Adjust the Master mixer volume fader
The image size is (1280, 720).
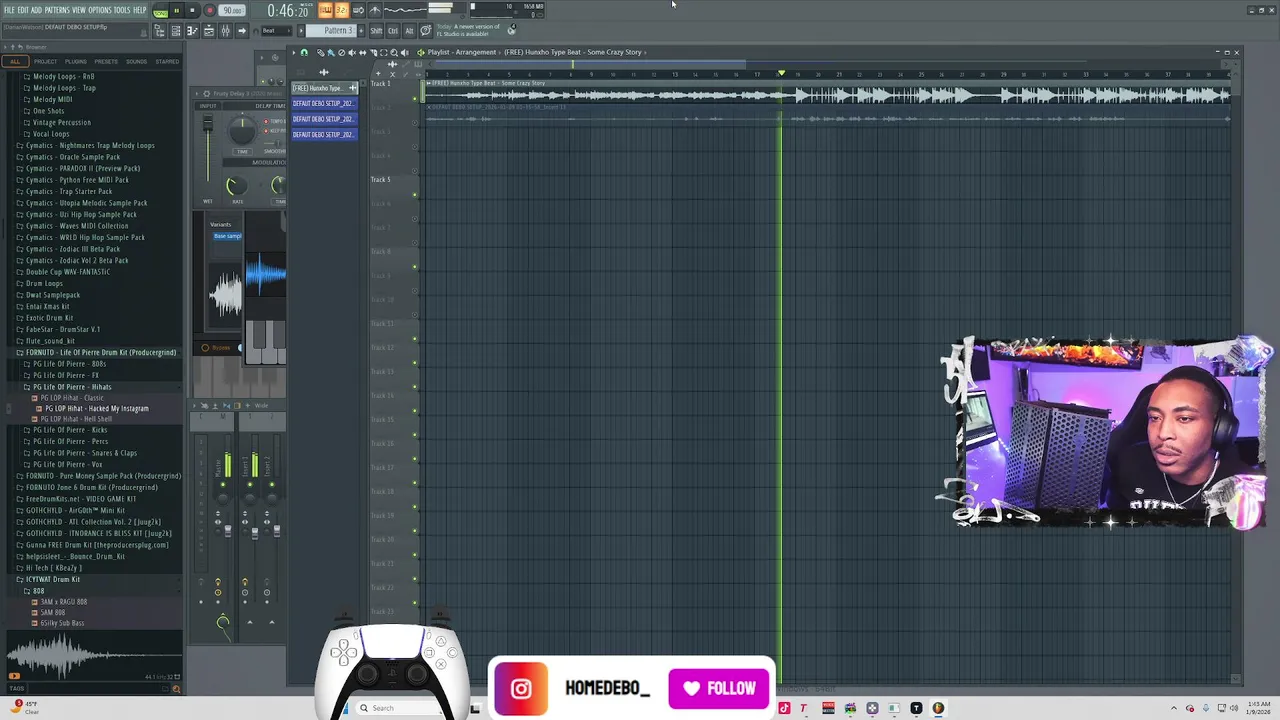tap(228, 531)
